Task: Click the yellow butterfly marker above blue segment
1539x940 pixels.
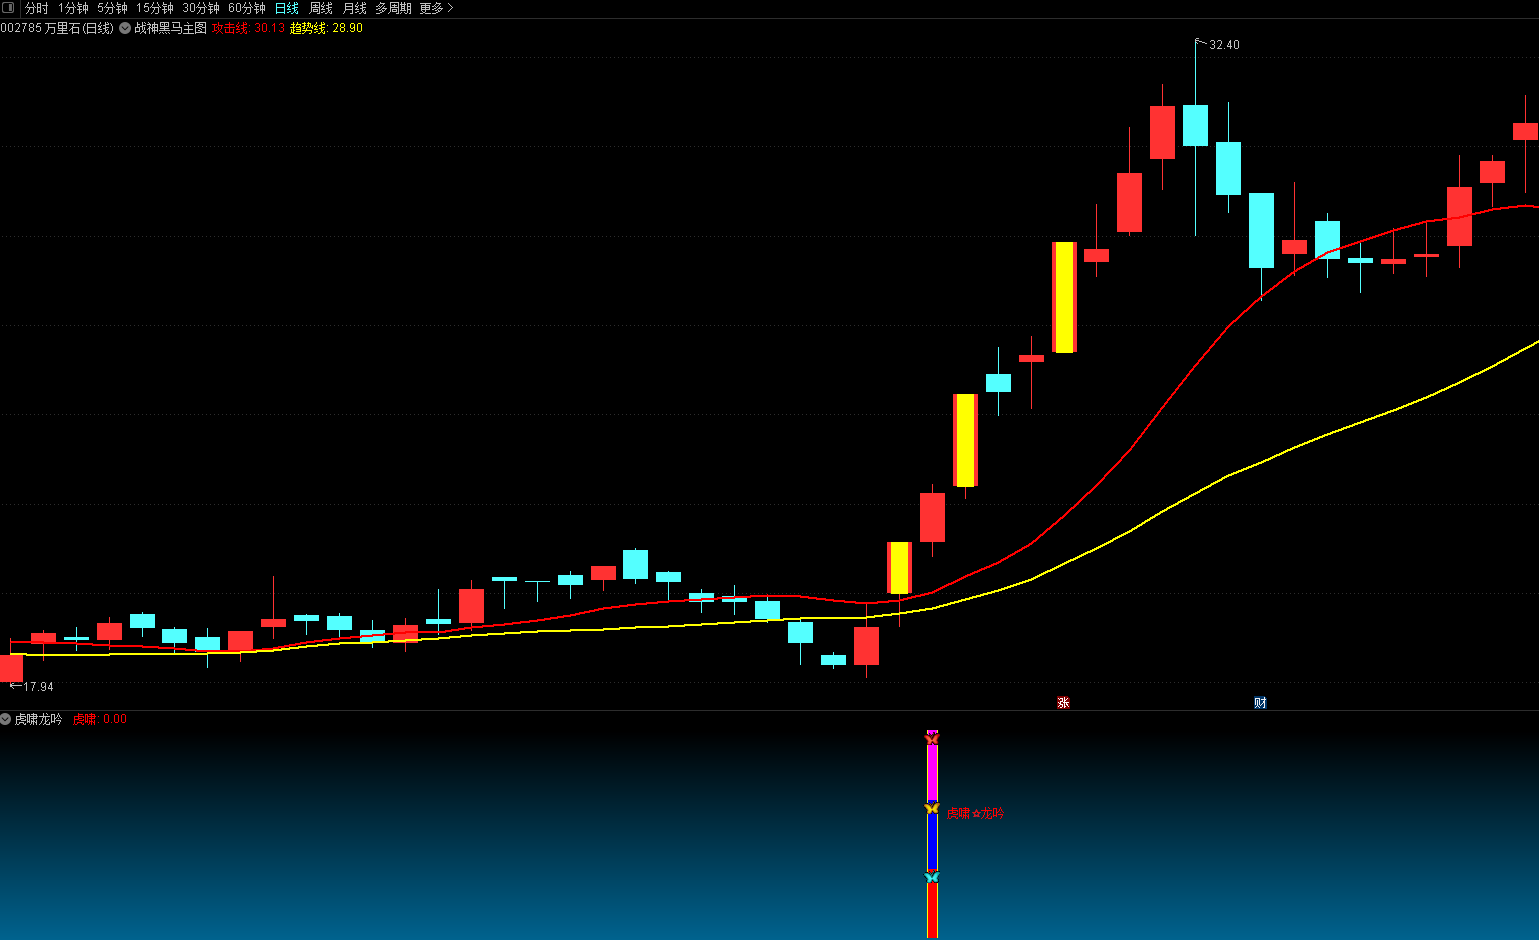Action: point(932,808)
